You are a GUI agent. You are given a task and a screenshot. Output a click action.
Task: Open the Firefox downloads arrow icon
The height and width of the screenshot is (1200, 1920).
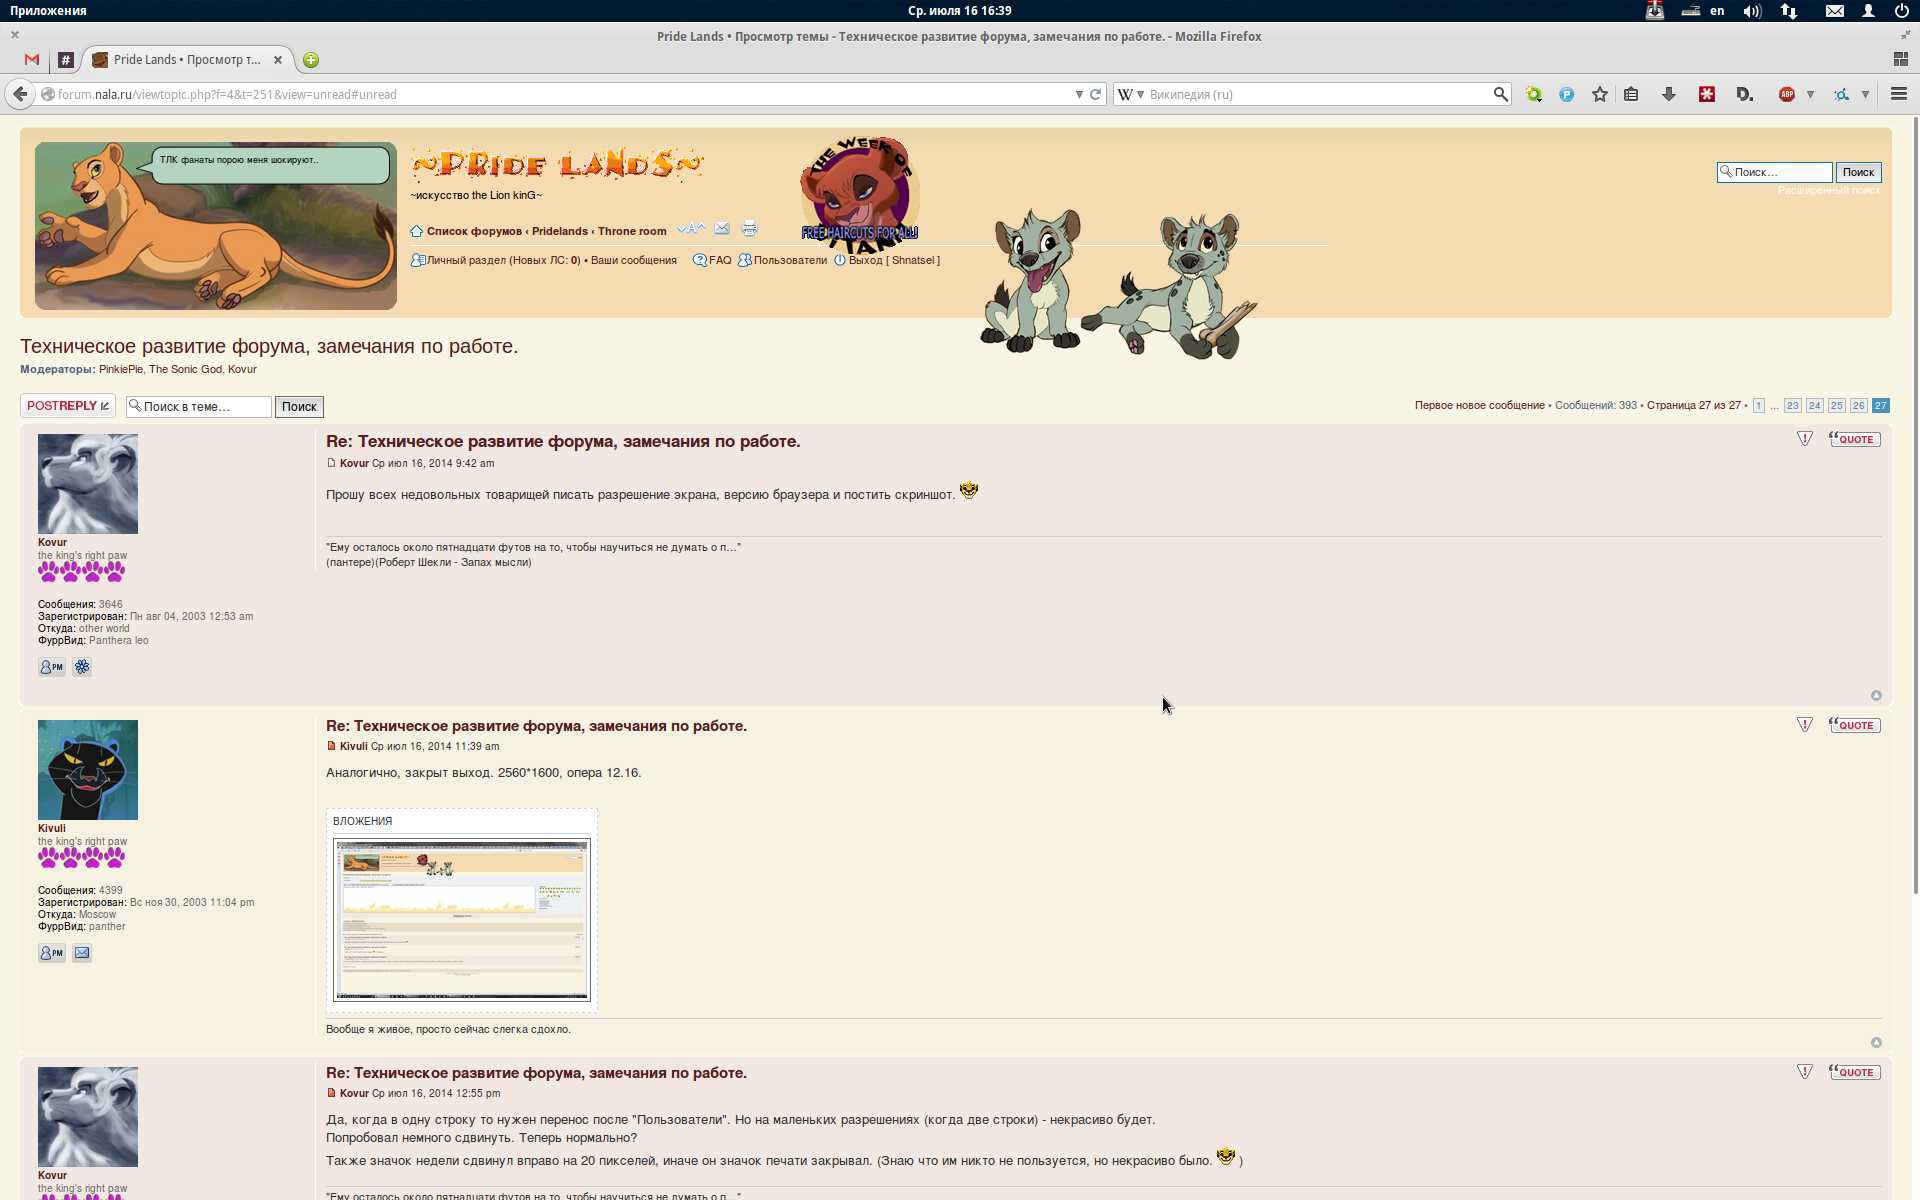point(1669,94)
